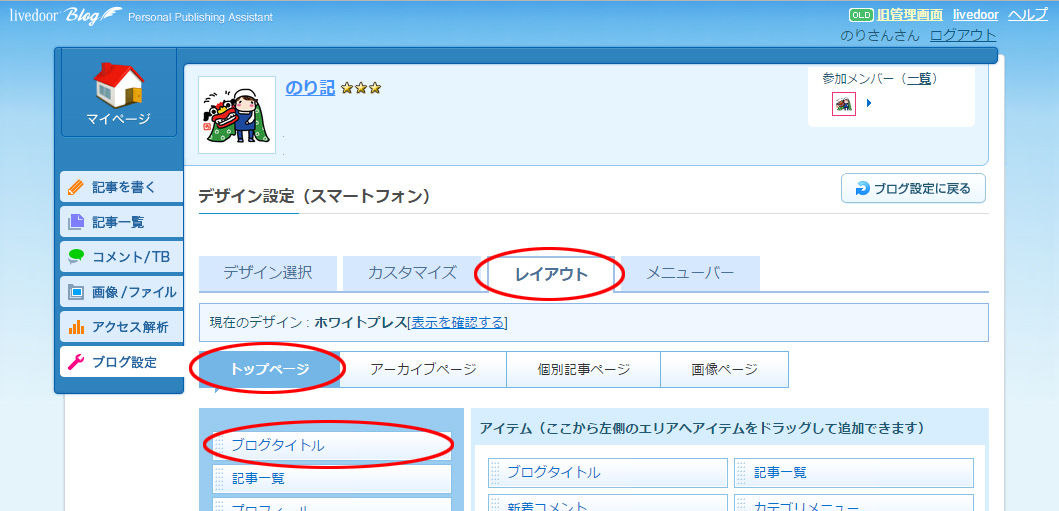
Task: Open 画像/ファイル in the sidebar
Action: [122, 292]
